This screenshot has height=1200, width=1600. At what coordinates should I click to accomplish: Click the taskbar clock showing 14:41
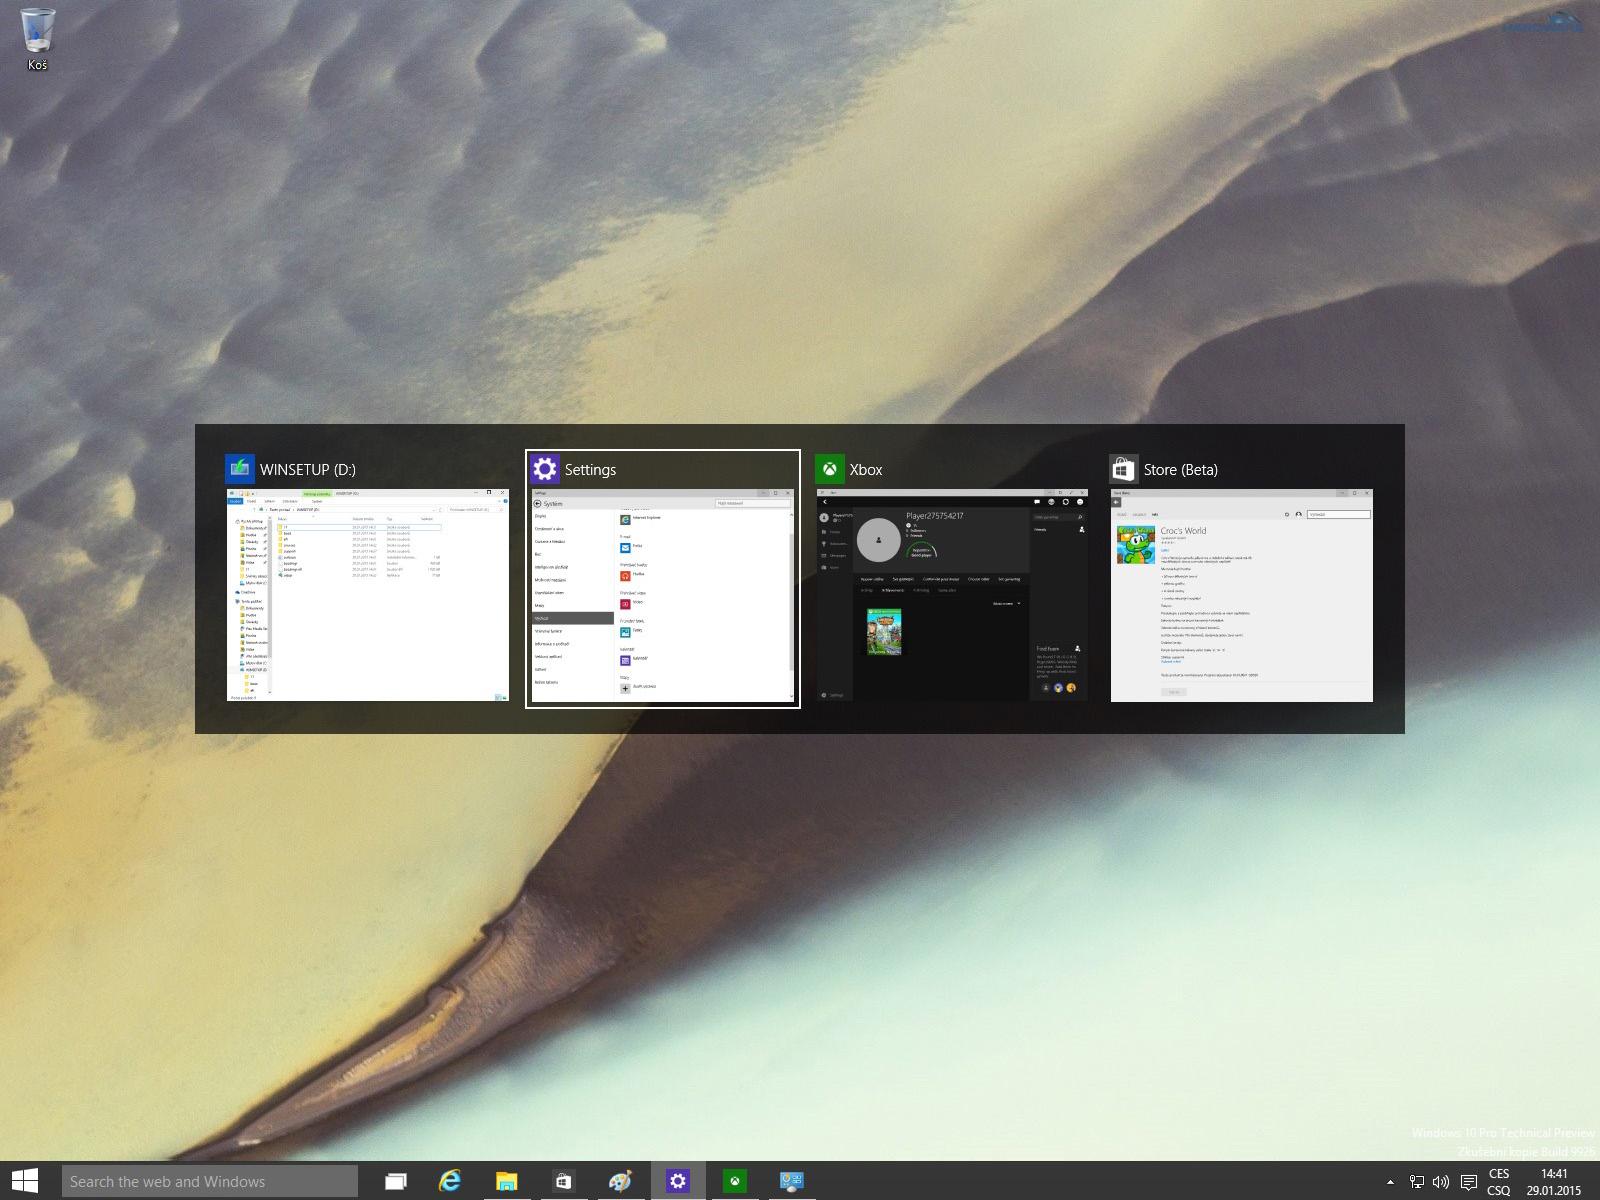tap(1554, 1182)
